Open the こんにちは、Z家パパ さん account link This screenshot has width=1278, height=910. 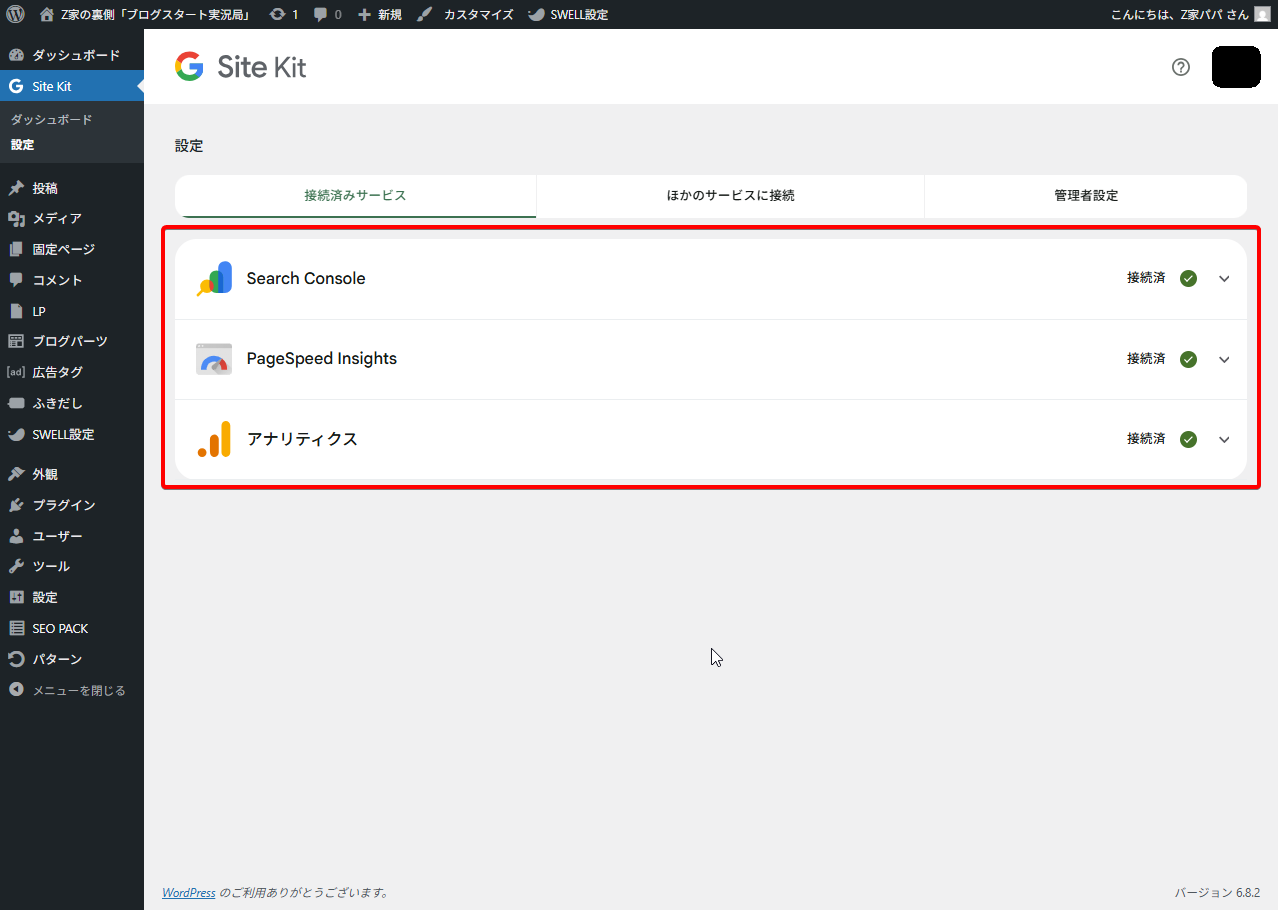(1180, 15)
